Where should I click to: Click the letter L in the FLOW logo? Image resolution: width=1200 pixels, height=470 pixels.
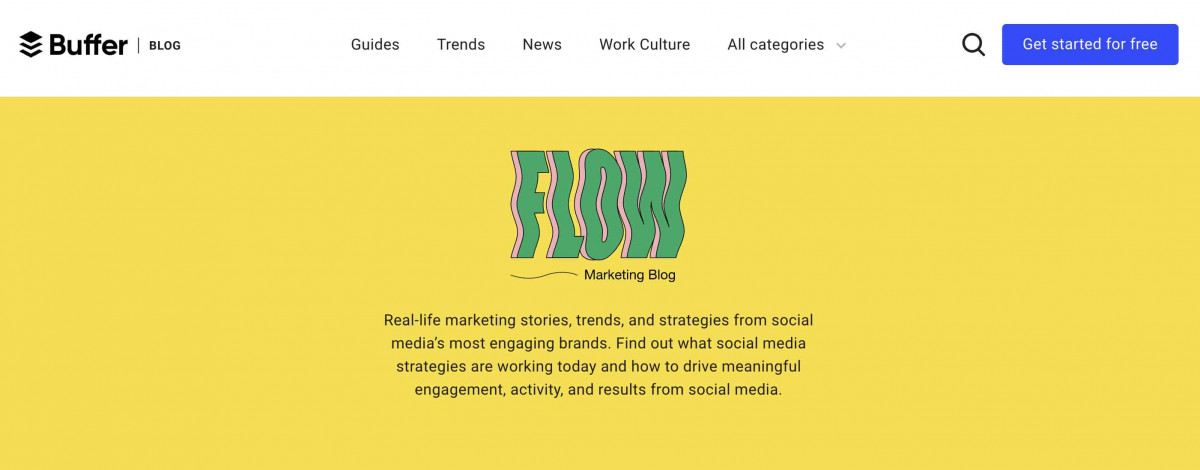pos(565,204)
